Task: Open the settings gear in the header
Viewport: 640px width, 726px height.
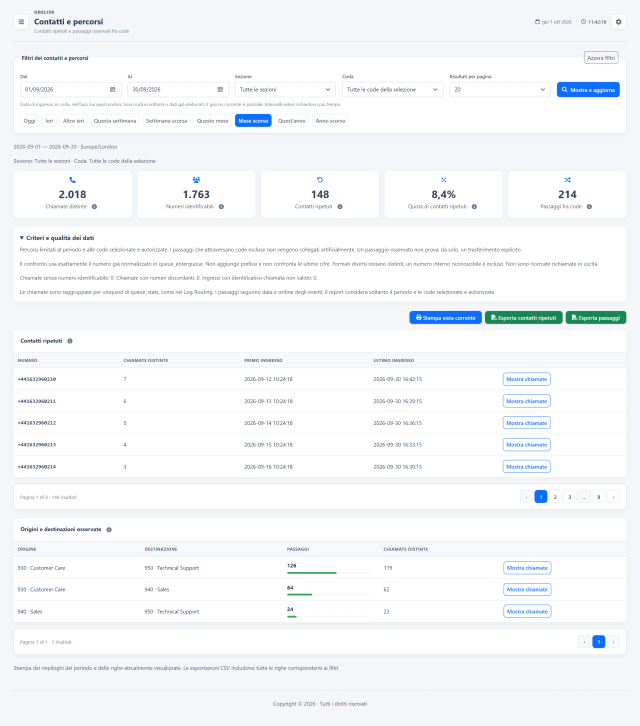Action: (x=618, y=22)
